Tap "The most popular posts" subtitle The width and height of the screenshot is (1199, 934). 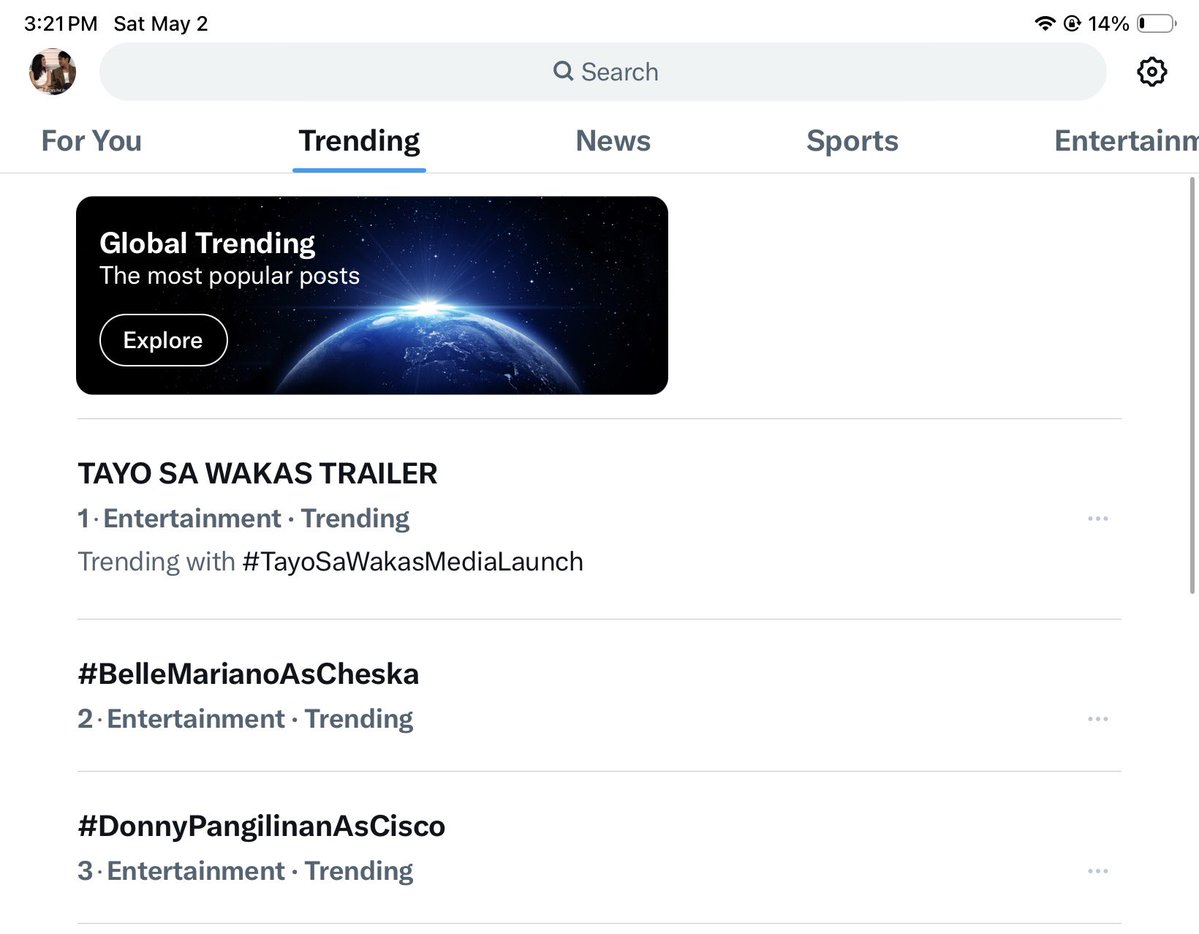click(229, 275)
